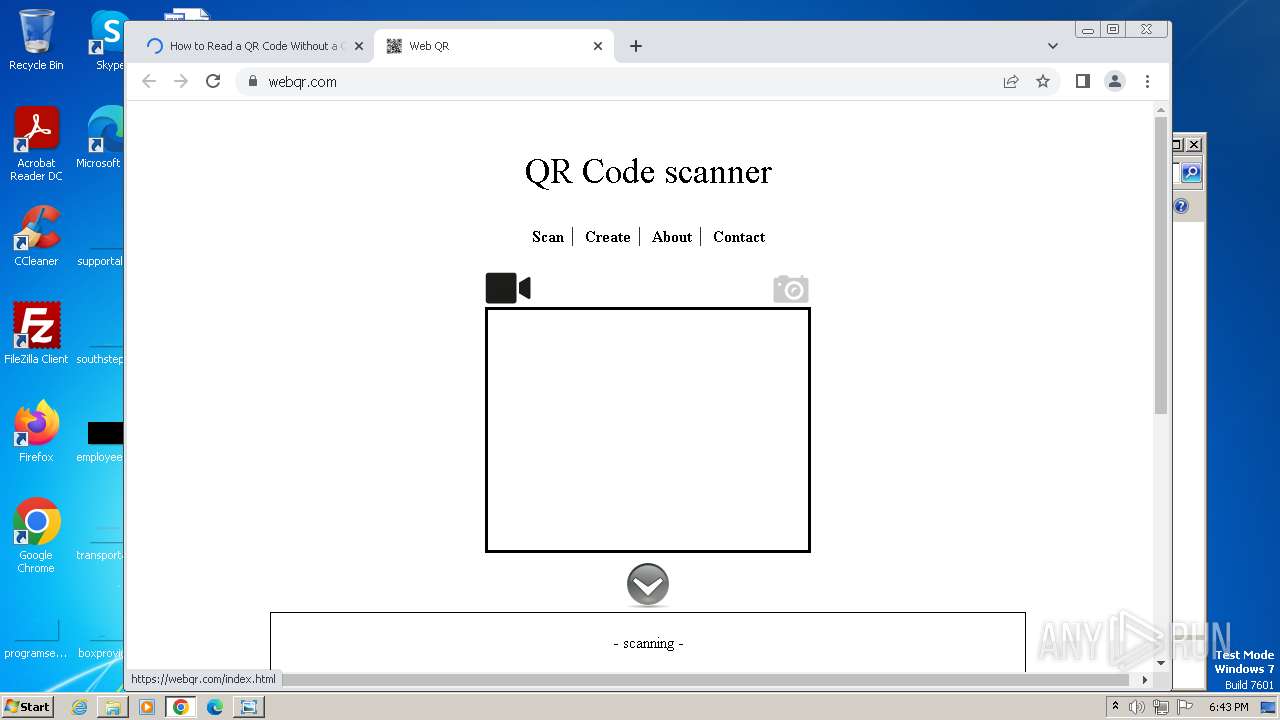This screenshot has width=1280, height=720.
Task: Click search icon in background window
Action: coord(1191,173)
